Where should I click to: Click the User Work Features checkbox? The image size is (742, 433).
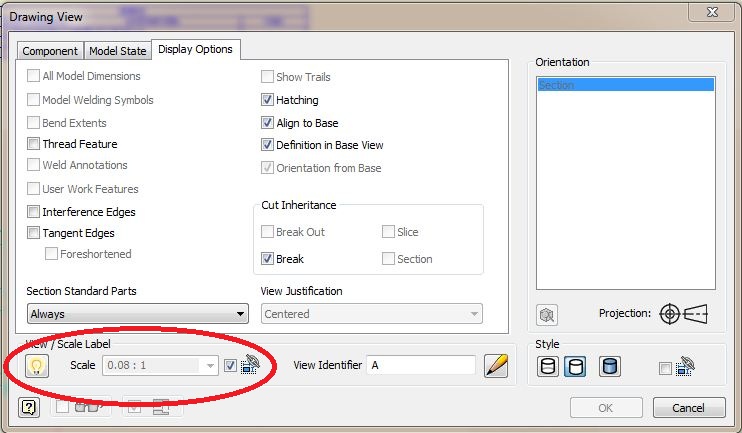tap(33, 188)
